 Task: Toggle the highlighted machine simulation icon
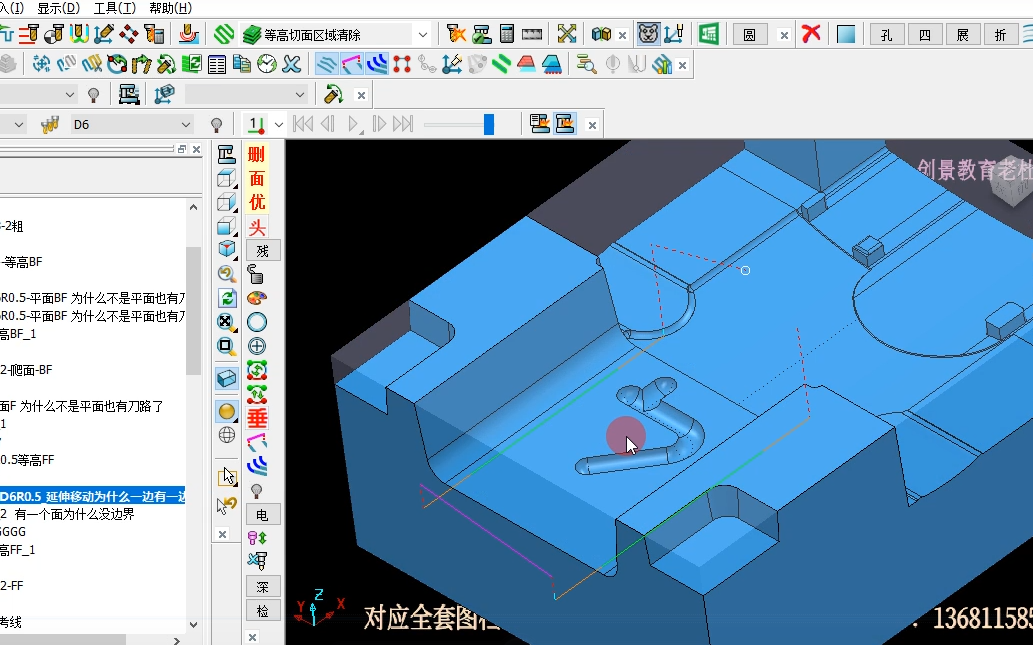[565, 124]
